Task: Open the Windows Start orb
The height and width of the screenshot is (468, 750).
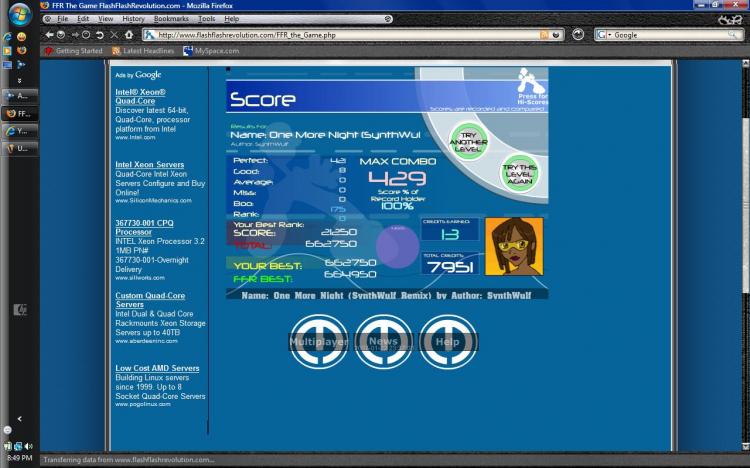Action: (x=20, y=14)
